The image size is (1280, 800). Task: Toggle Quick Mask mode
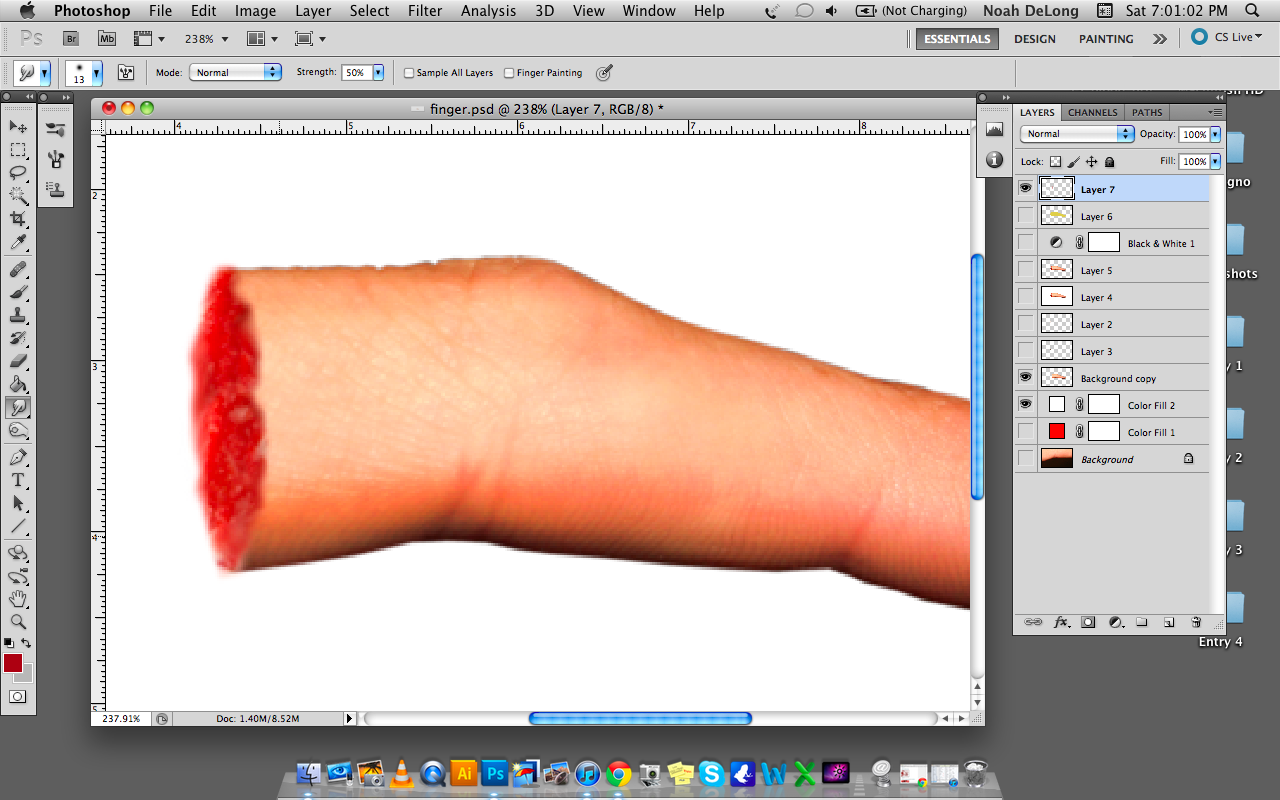[18, 696]
